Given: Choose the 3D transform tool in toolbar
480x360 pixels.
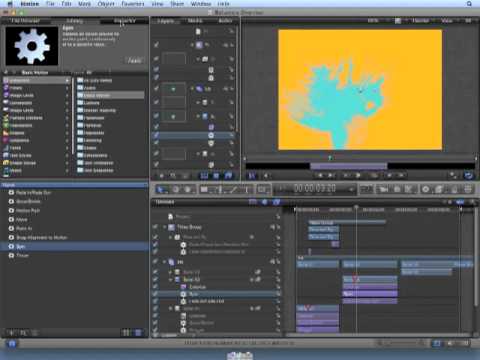Looking at the screenshot, I should pyautogui.click(x=176, y=189).
